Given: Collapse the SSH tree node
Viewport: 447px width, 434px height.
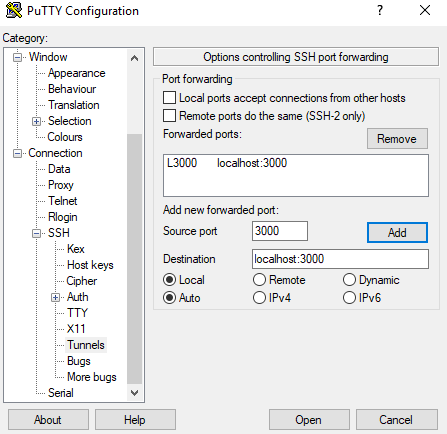Looking at the screenshot, I should tap(36, 233).
